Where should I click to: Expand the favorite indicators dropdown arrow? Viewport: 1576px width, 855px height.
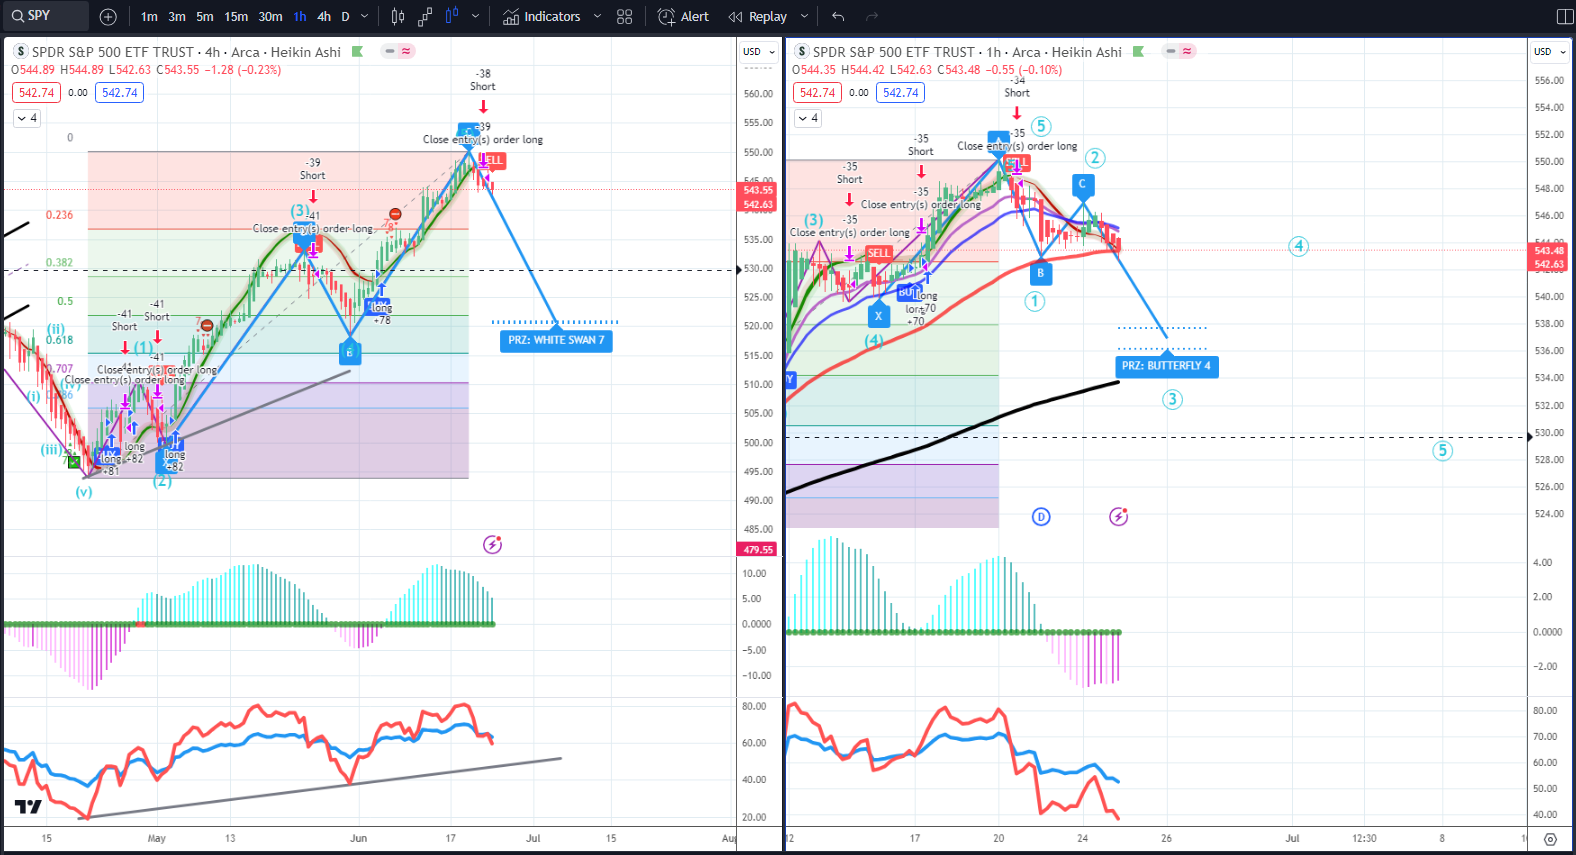coord(597,16)
